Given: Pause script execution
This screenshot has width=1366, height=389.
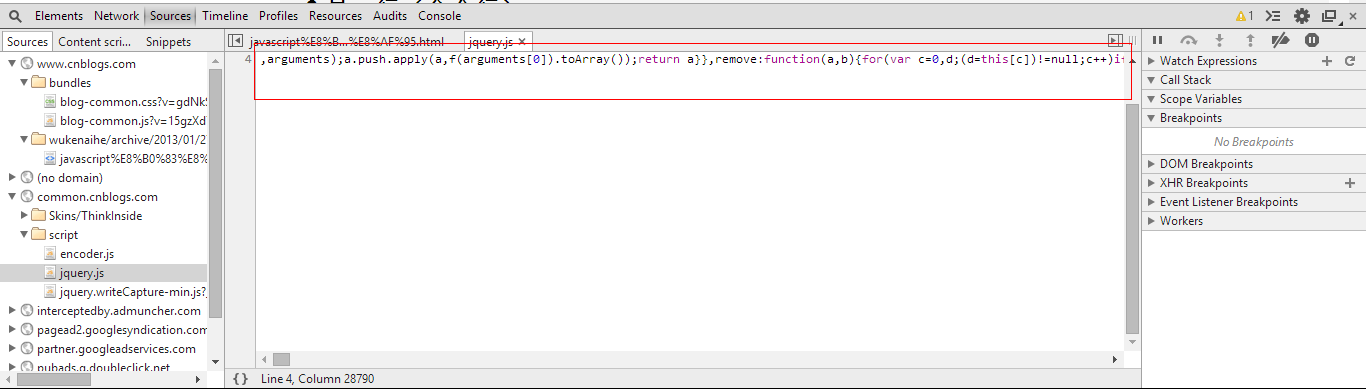Looking at the screenshot, I should [x=1157, y=41].
